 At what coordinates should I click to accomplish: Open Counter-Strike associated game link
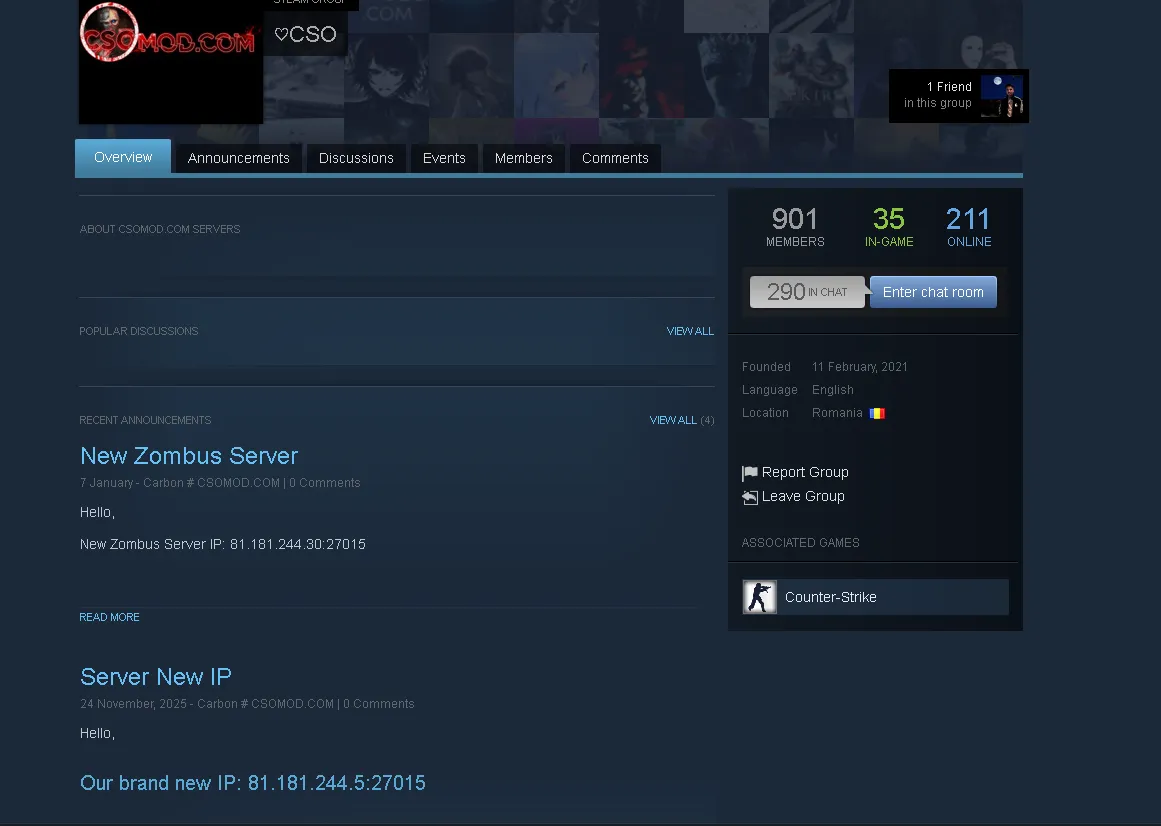pyautogui.click(x=875, y=597)
